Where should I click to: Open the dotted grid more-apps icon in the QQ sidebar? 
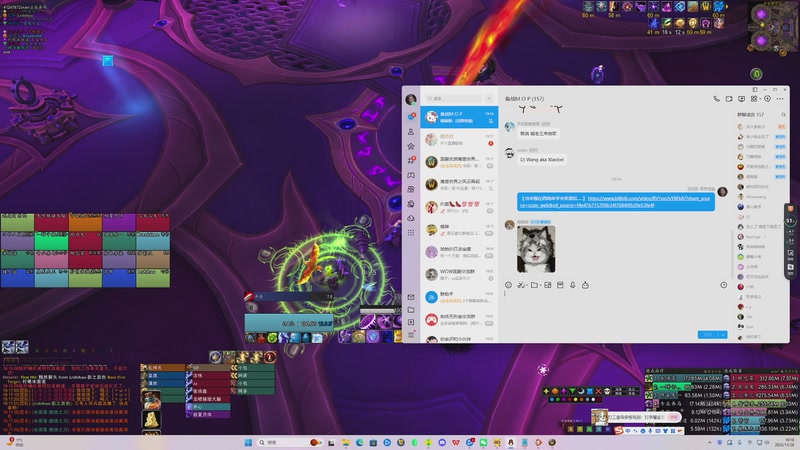point(411,232)
